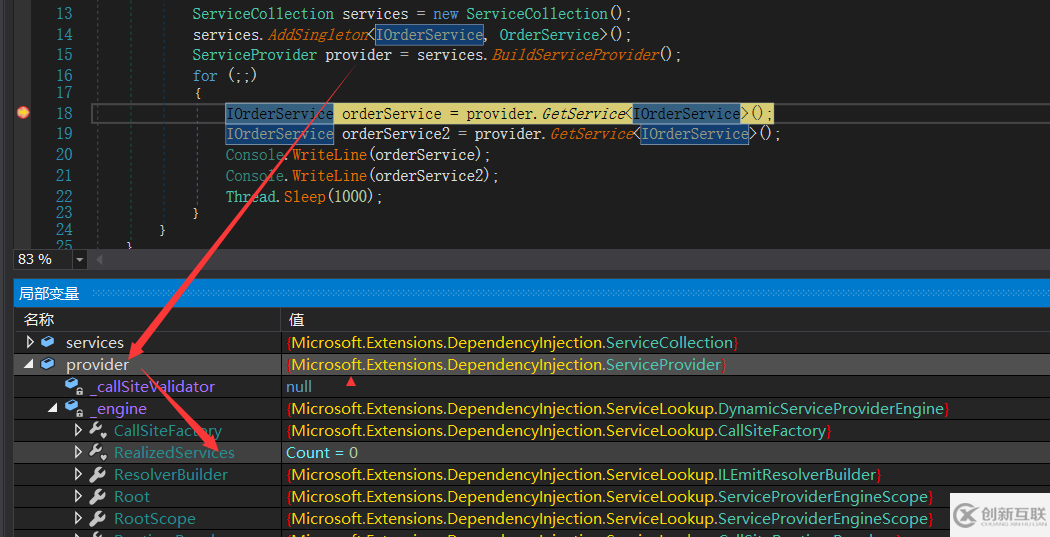Image resolution: width=1050 pixels, height=537 pixels.
Task: Expand the Root property
Action: [78, 496]
